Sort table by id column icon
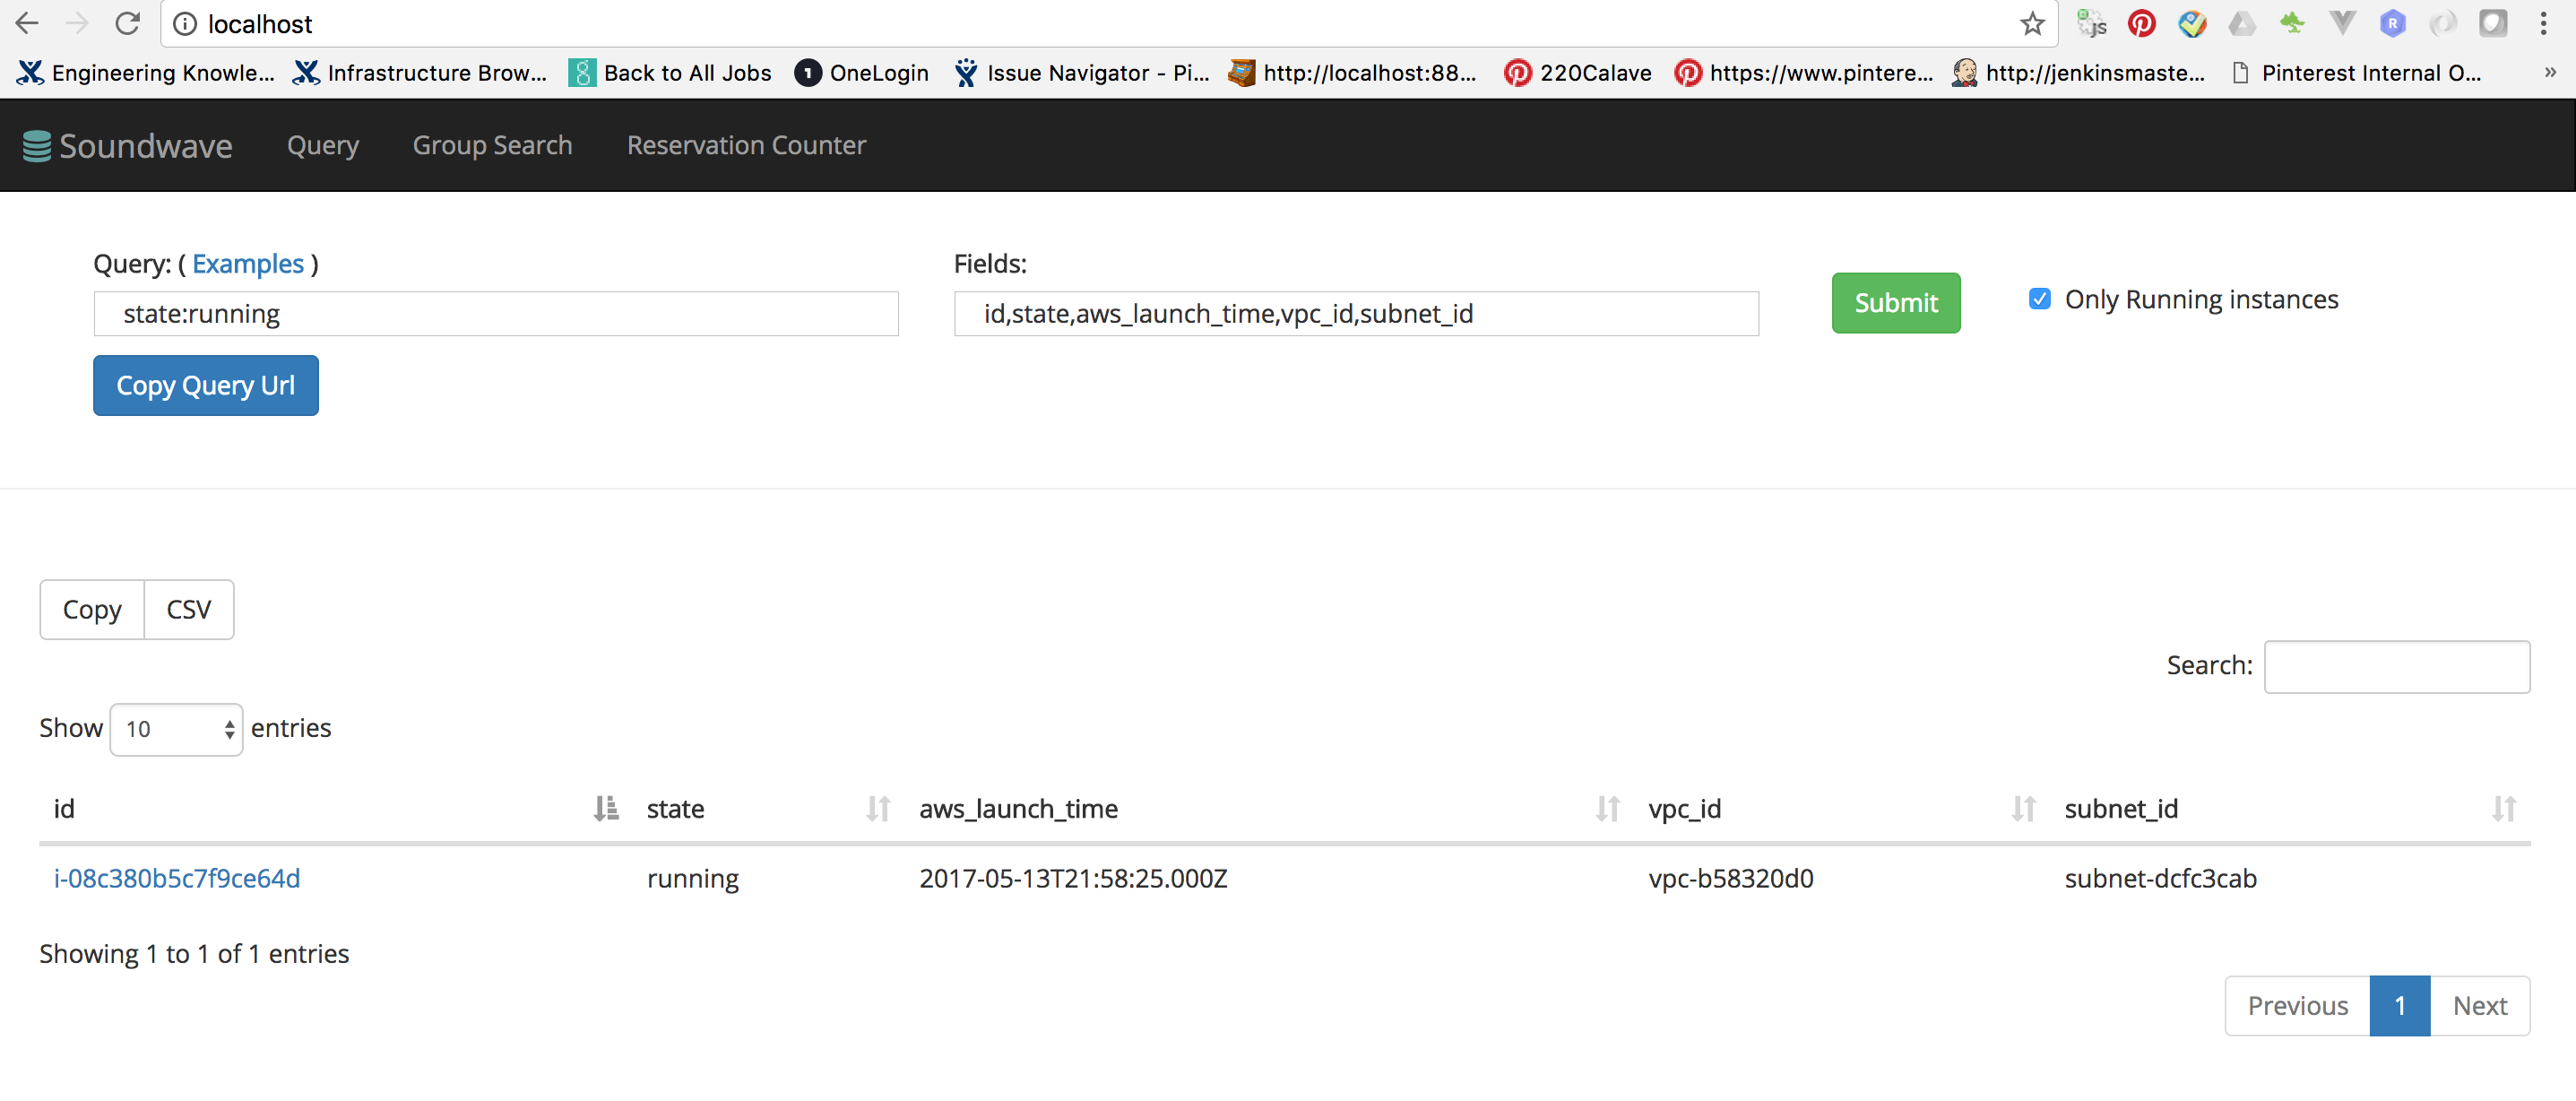The width and height of the screenshot is (2576, 1101). tap(605, 808)
